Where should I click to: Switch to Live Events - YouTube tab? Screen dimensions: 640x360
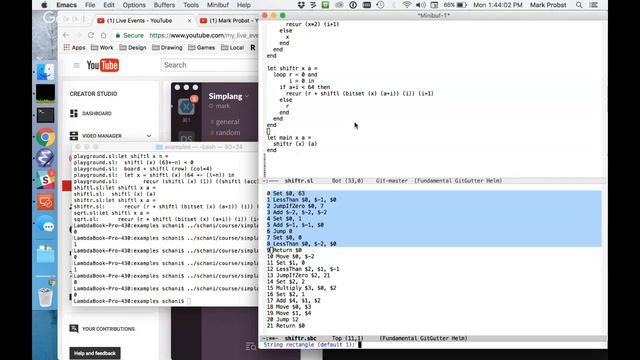[x=139, y=20]
